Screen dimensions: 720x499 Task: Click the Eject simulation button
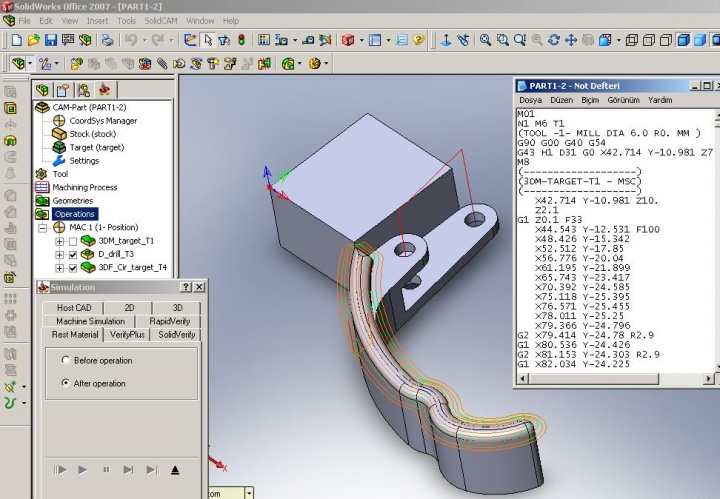[175, 469]
